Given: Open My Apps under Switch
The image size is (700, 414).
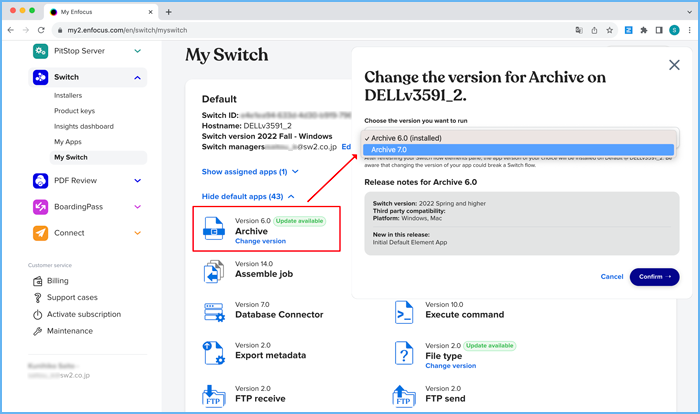Looking at the screenshot, I should coord(68,142).
